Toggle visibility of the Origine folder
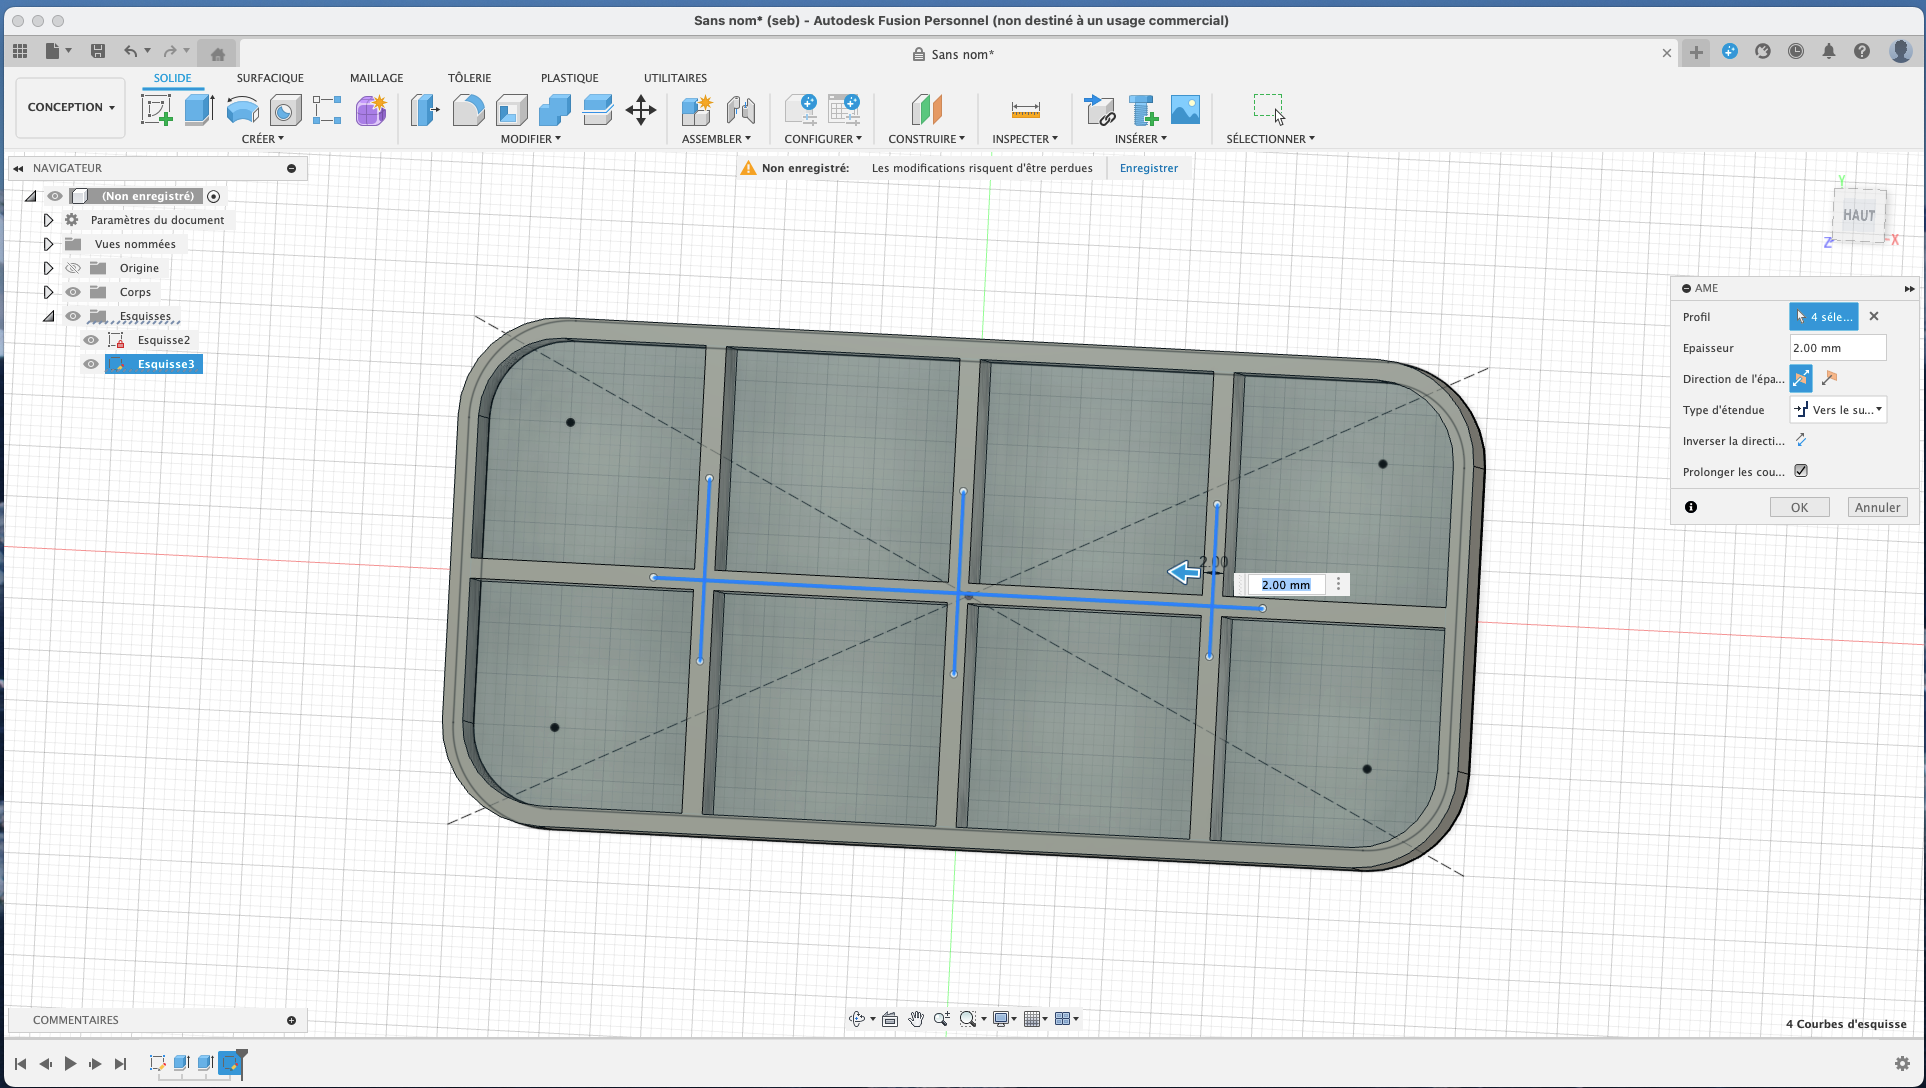This screenshot has width=1926, height=1088. pos(73,268)
